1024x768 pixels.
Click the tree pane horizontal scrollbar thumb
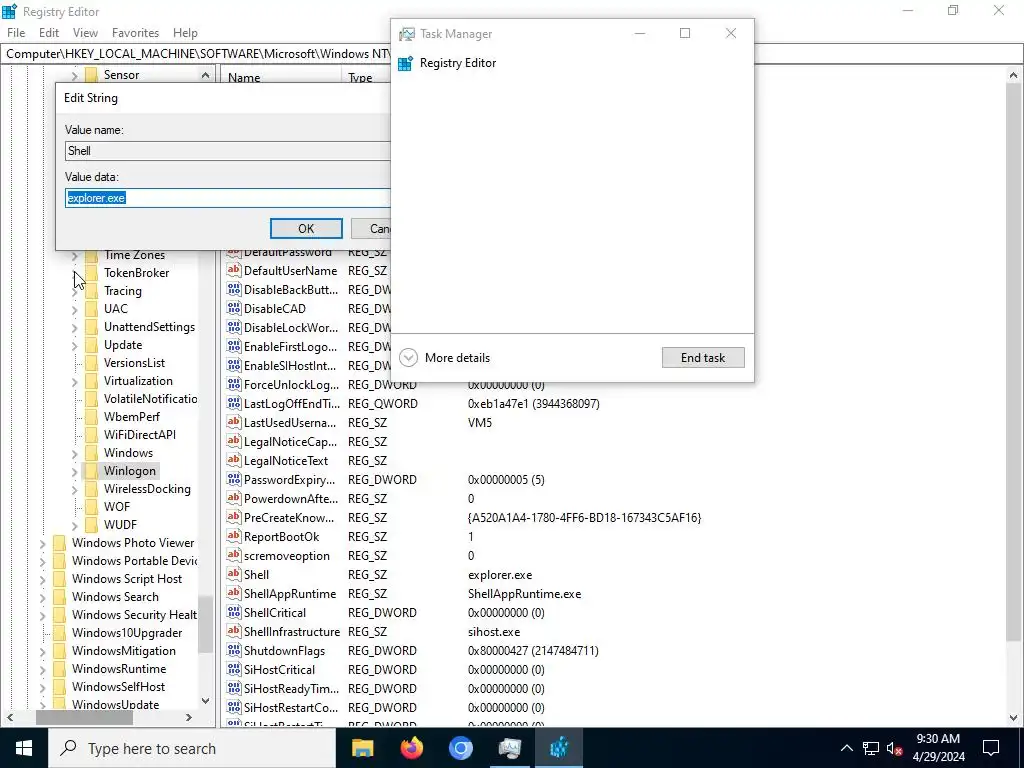pos(84,718)
